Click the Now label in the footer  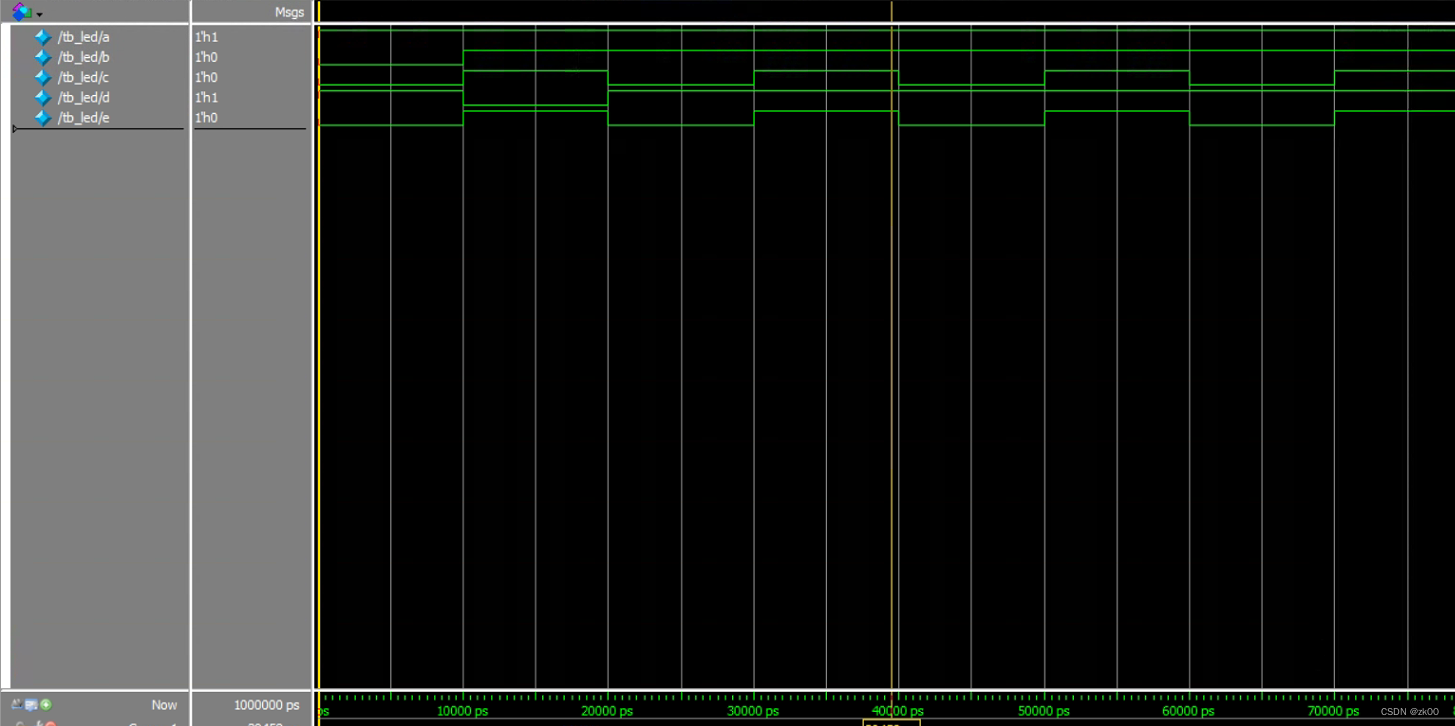click(x=164, y=705)
